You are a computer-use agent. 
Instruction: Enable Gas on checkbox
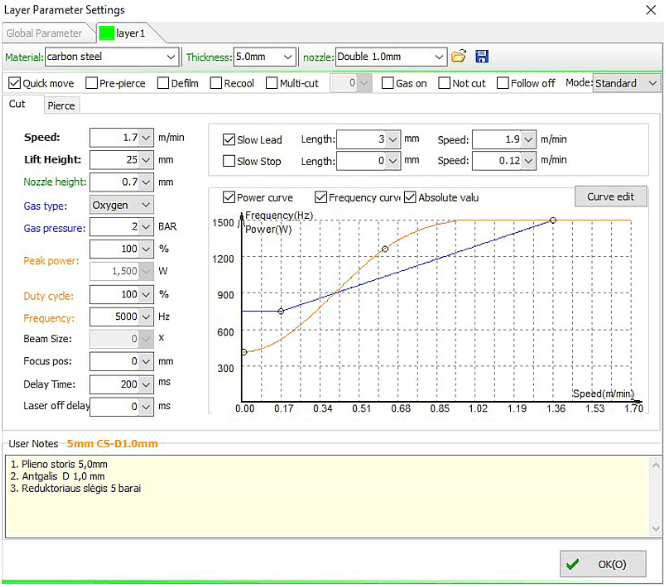coord(387,83)
